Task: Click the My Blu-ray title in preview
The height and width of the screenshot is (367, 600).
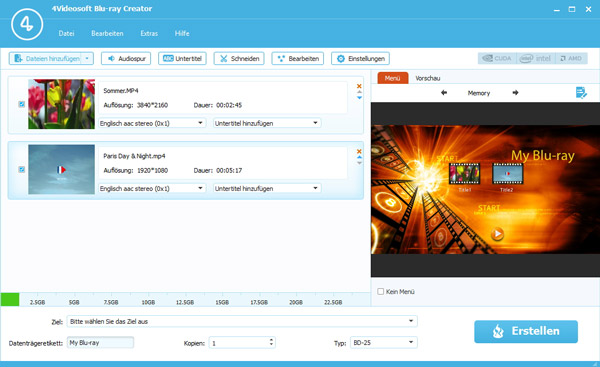Action: [543, 156]
